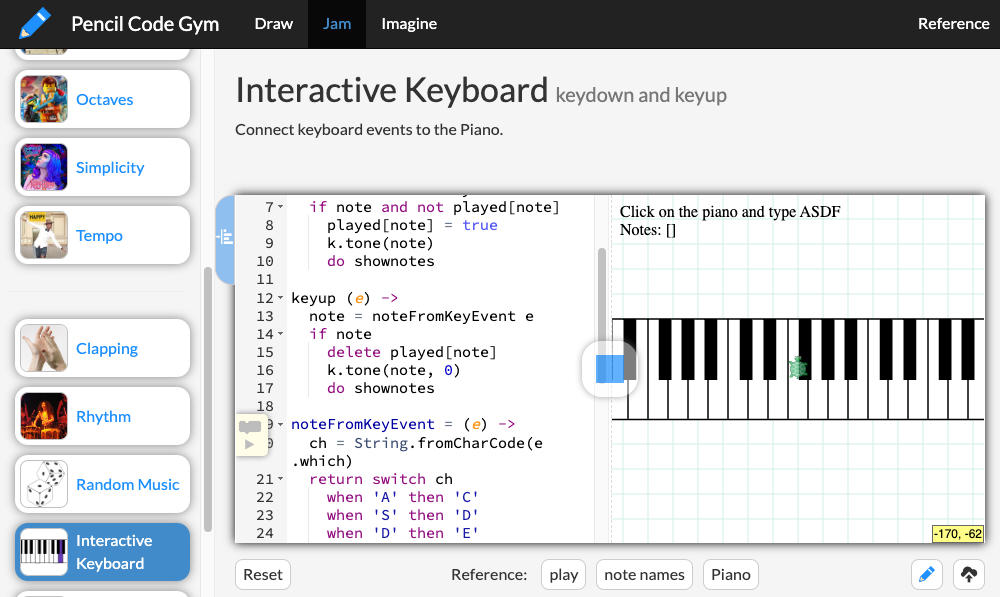Click the Pencil Code Gym pencil logo

tap(34, 22)
